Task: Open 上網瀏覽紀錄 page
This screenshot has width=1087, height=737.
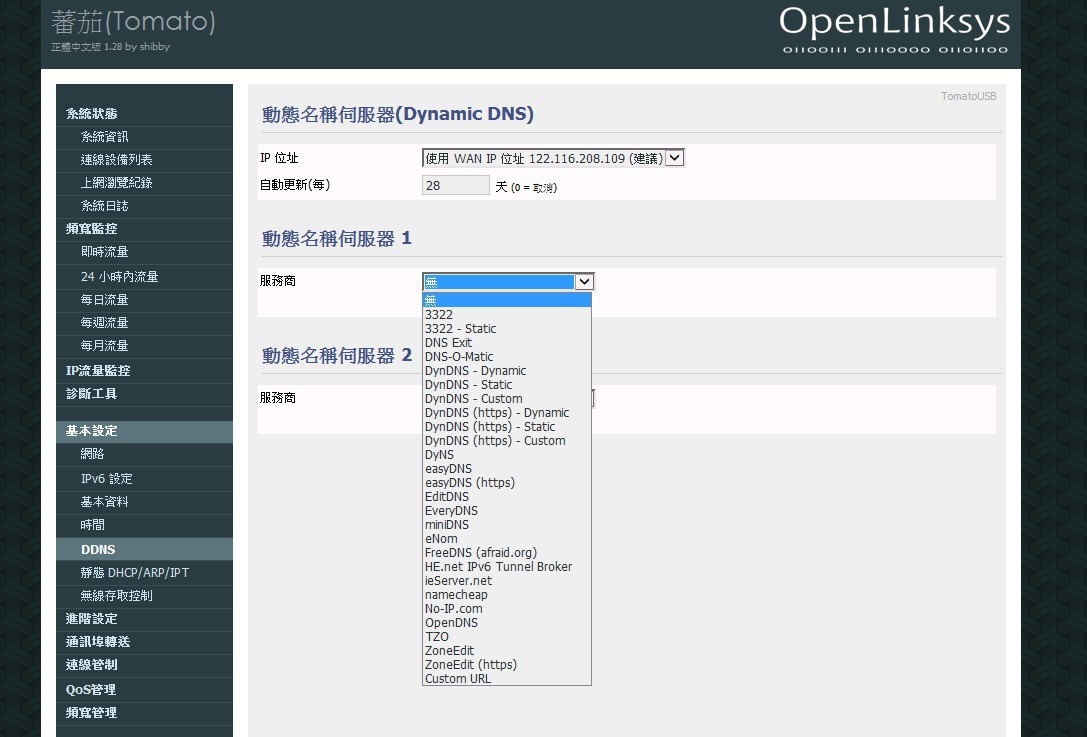Action: (144, 183)
